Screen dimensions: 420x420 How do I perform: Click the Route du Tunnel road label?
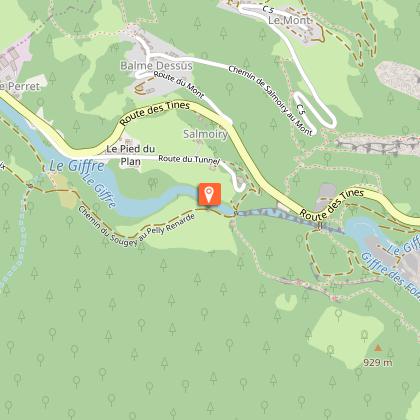[x=189, y=160]
